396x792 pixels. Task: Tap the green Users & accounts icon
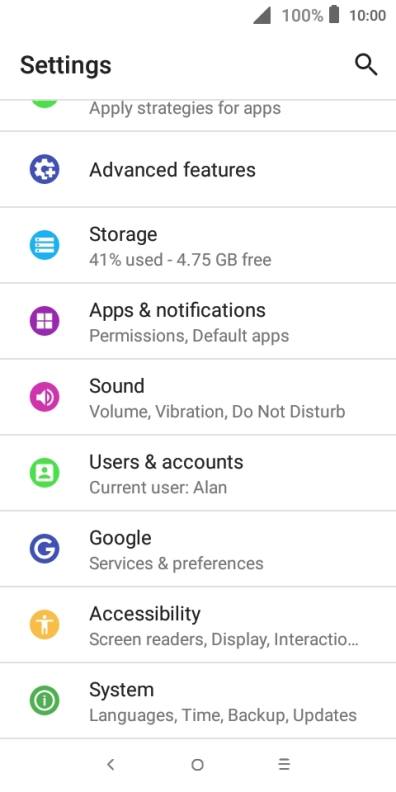click(44, 473)
